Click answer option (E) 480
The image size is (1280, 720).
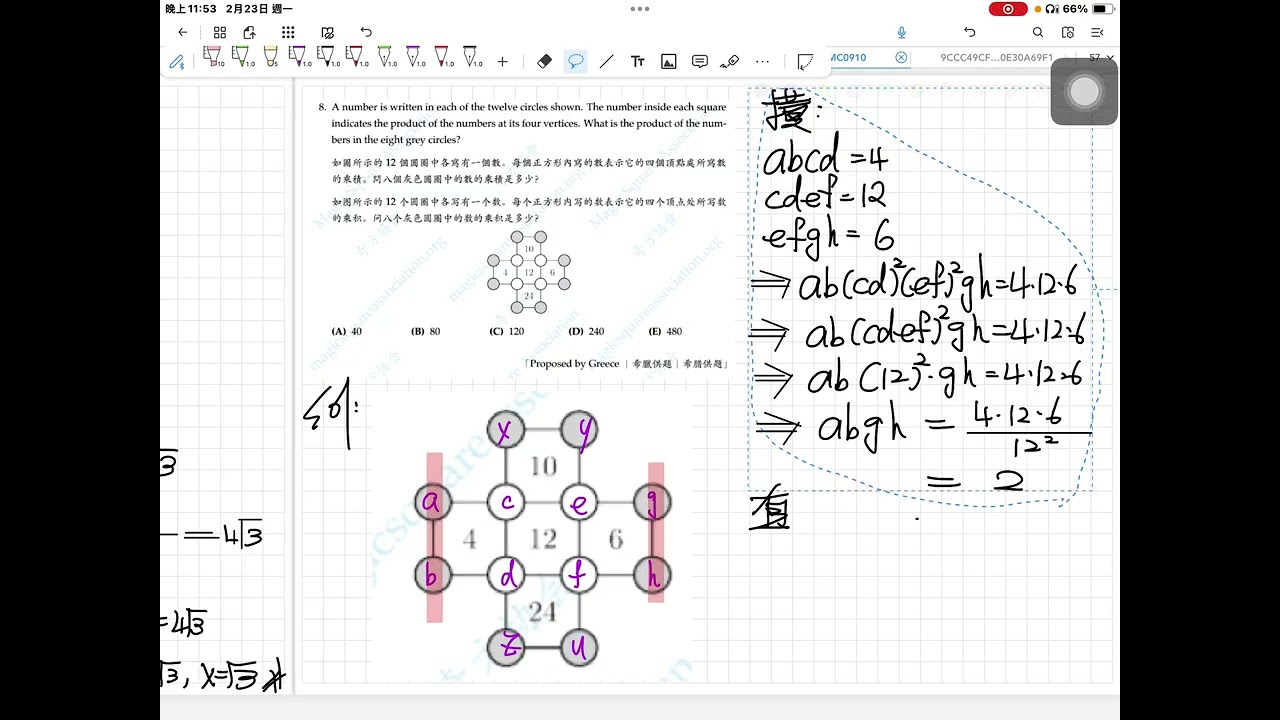[665, 331]
